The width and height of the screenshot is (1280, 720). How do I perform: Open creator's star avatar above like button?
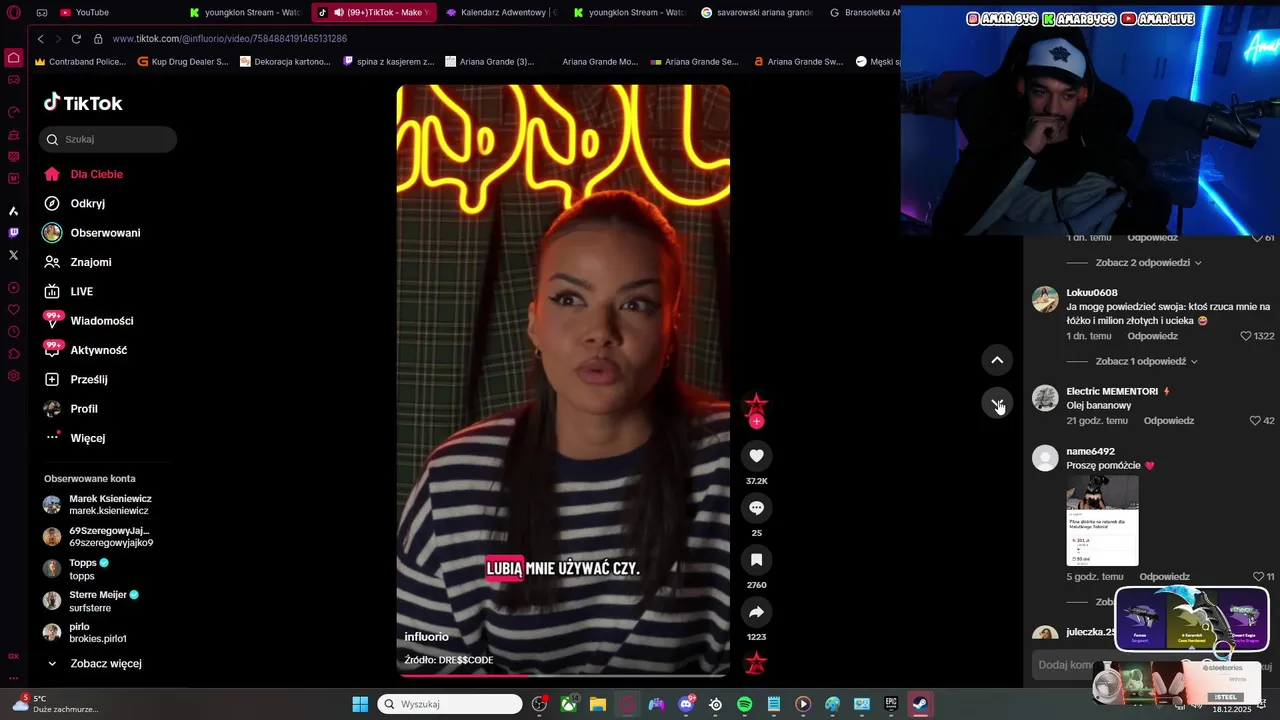756,404
